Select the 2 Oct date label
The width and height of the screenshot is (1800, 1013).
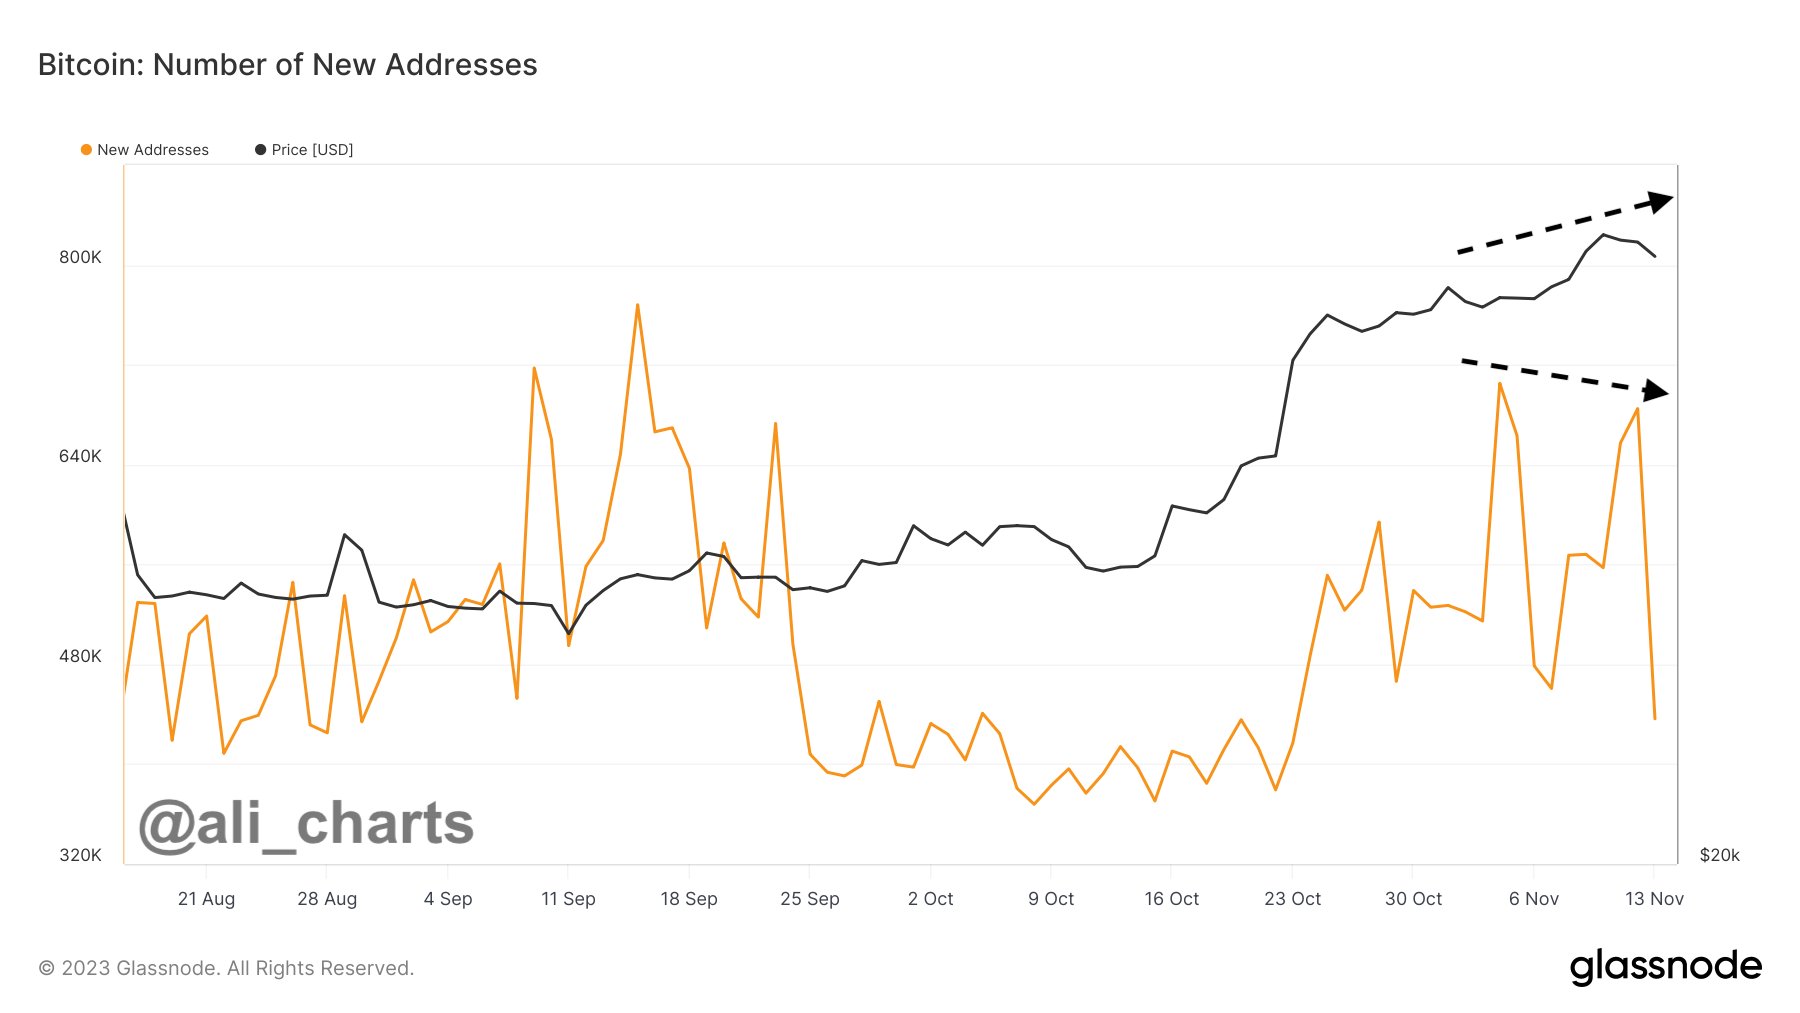coord(930,899)
